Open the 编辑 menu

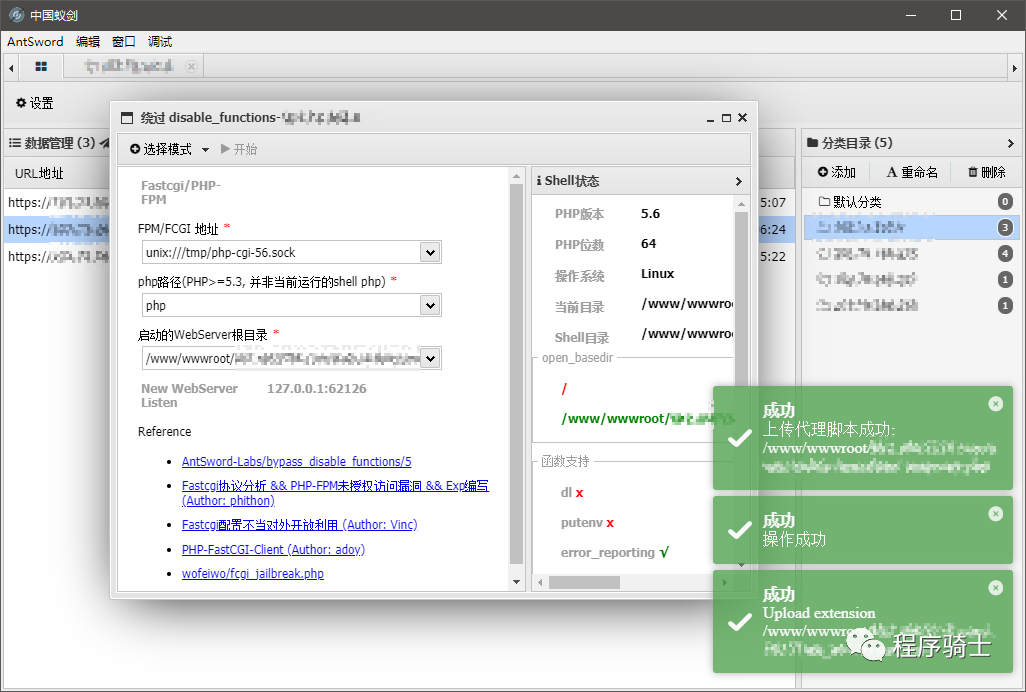(x=88, y=42)
